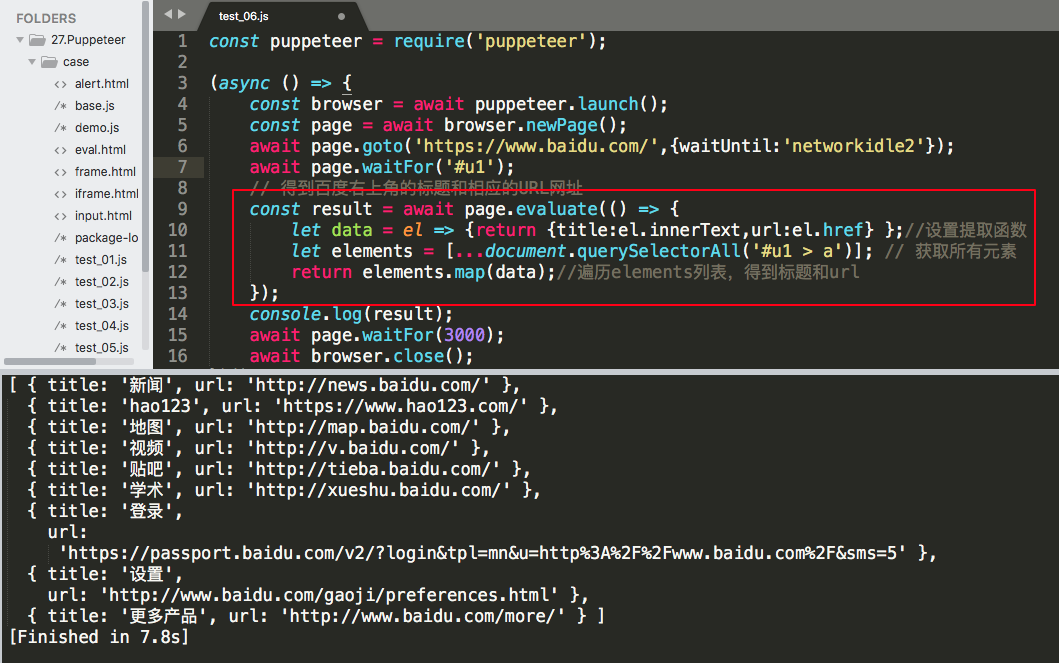Click the 27.Puppeteer folder icon
The image size is (1059, 663).
38,40
